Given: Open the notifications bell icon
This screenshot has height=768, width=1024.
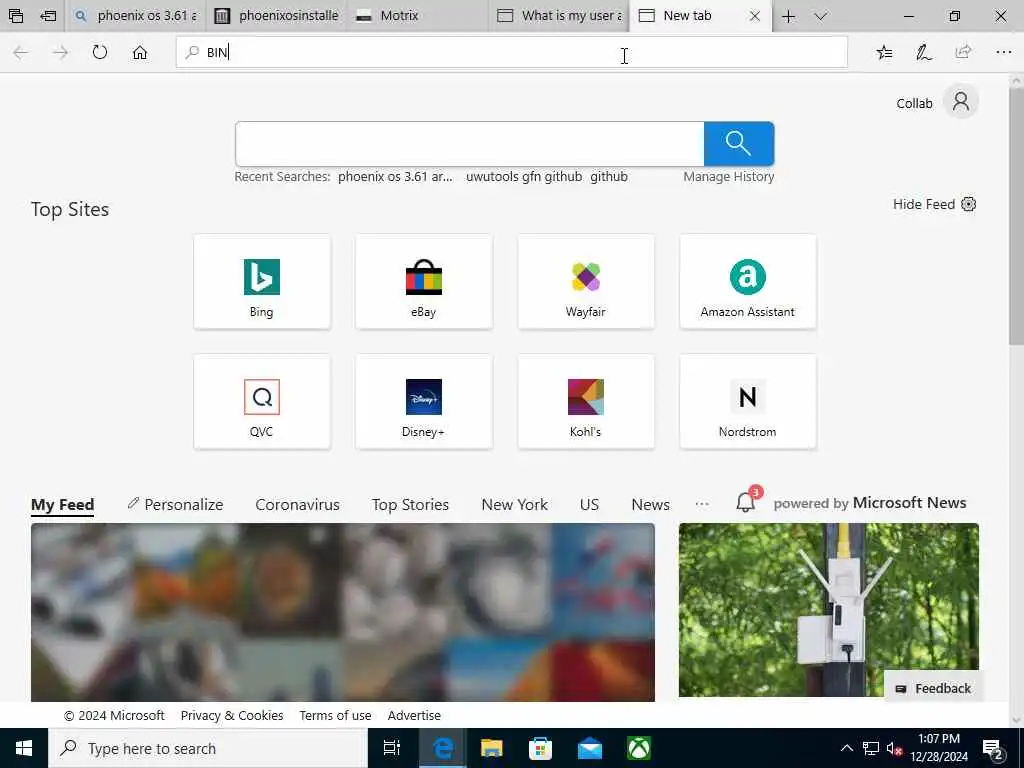Looking at the screenshot, I should tap(746, 501).
